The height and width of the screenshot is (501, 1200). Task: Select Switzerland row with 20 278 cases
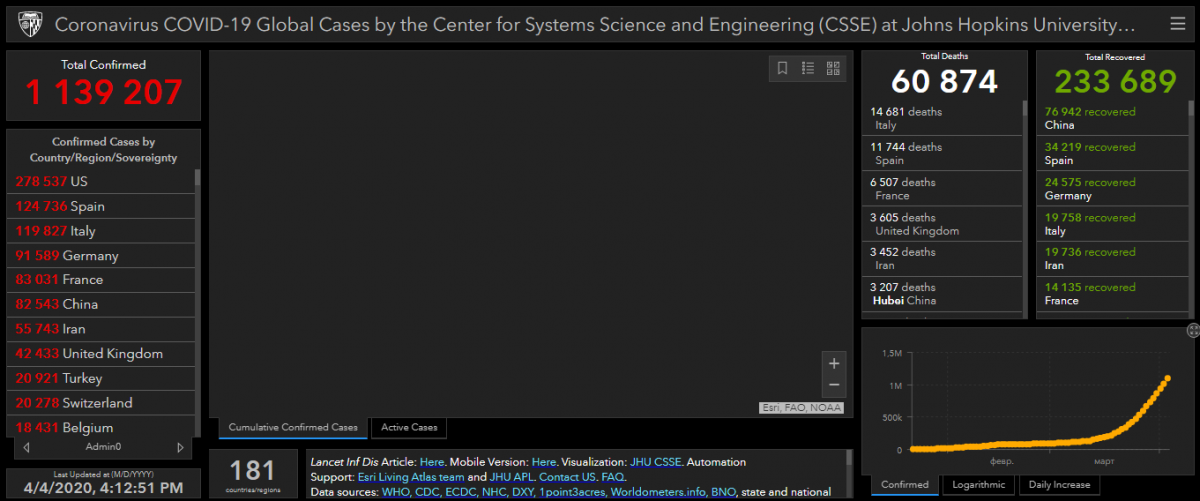pyautogui.click(x=103, y=403)
